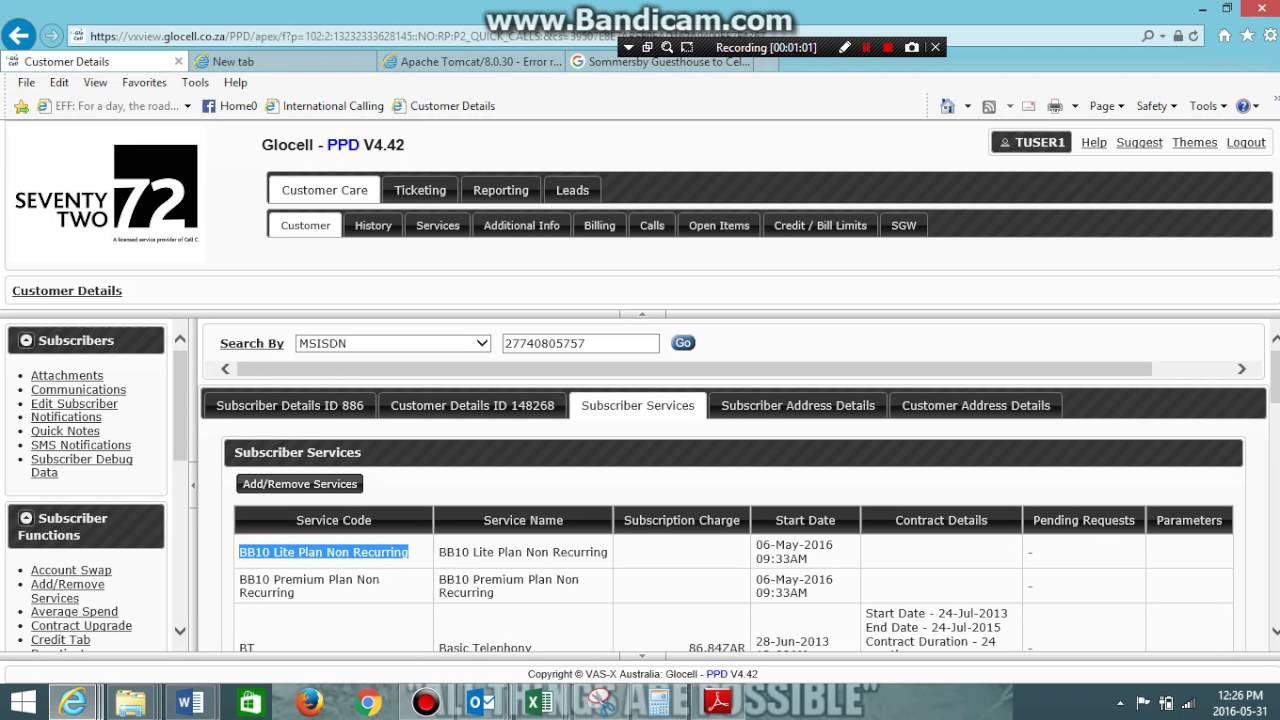Open the Safety menu dropdown
Viewport: 1280px width, 720px height.
click(1157, 106)
